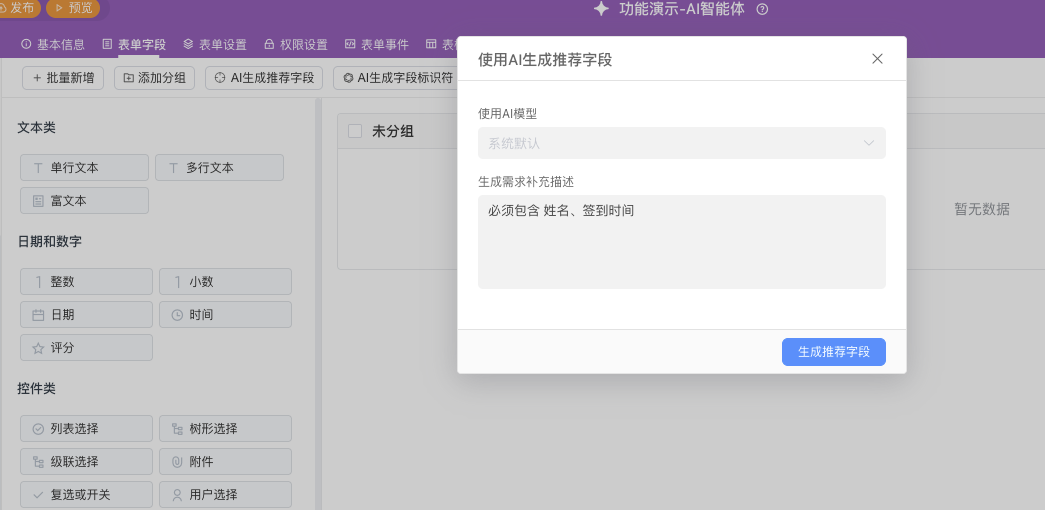Screen dimensions: 1045x510
Task: Click the 添加分组 button
Action: pos(154,78)
